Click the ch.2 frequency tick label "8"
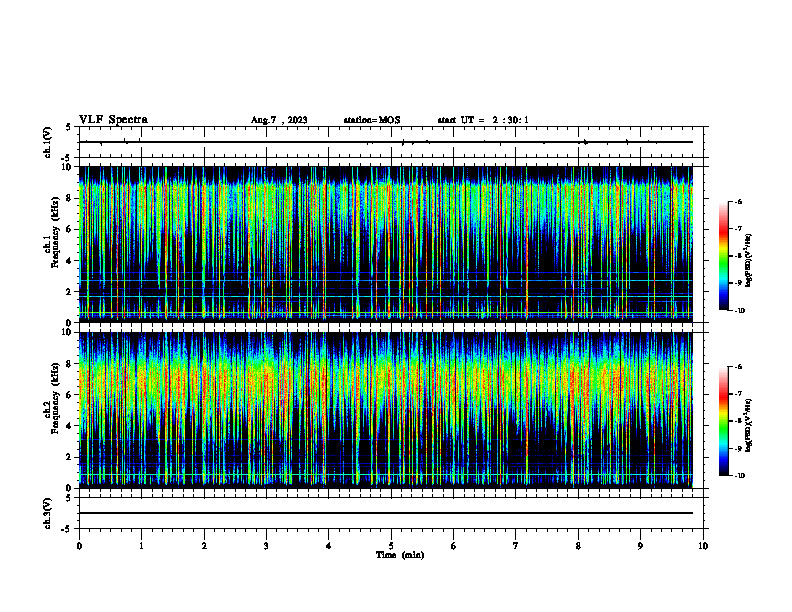Viewport: 792px width, 612px height. coord(70,364)
